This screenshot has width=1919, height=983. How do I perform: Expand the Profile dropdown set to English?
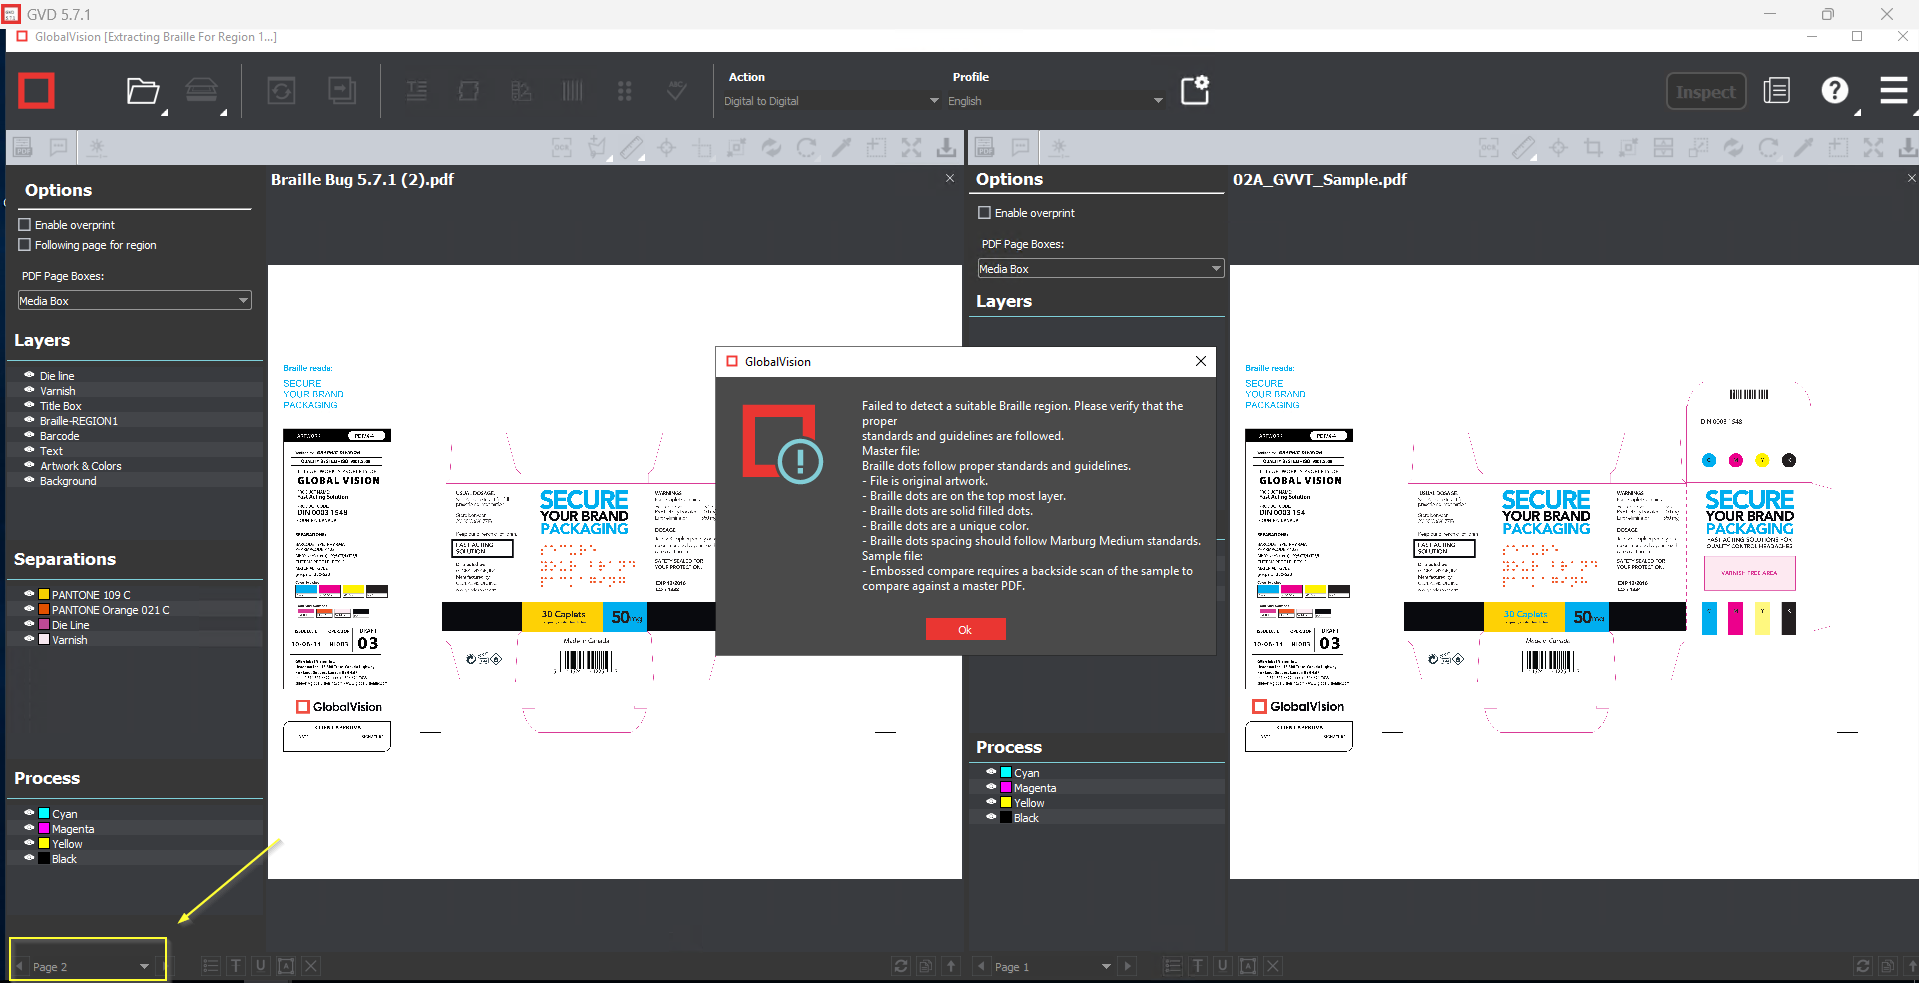click(1054, 101)
